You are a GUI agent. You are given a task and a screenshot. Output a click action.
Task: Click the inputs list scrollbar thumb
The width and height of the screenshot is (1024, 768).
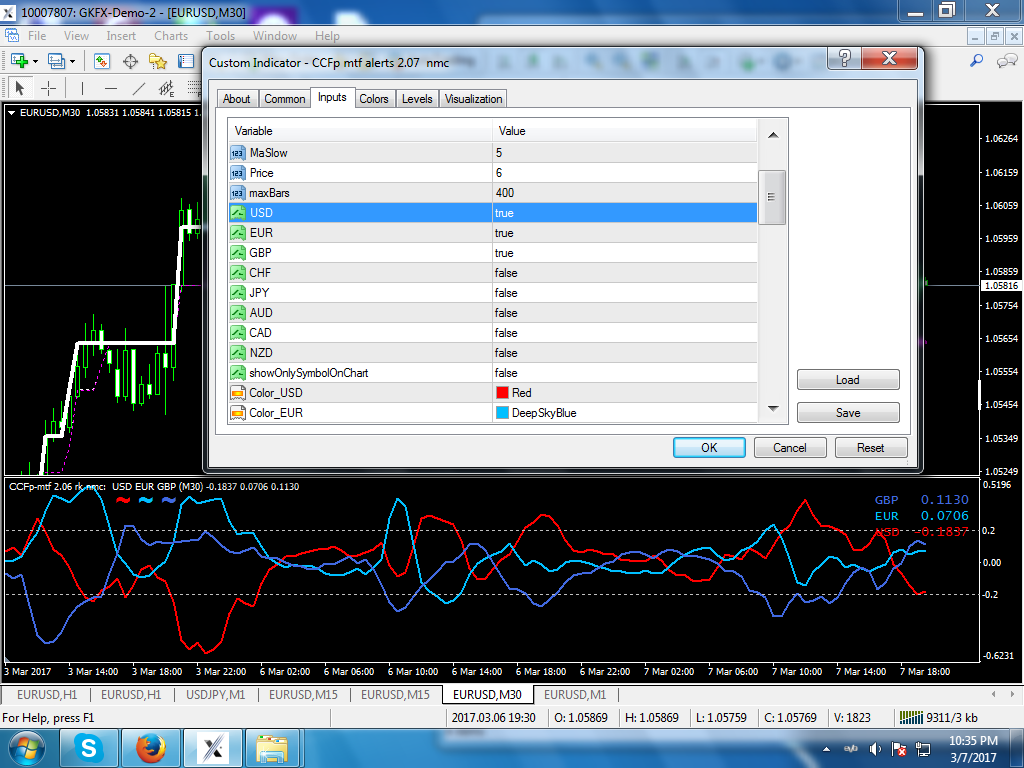tap(772, 197)
